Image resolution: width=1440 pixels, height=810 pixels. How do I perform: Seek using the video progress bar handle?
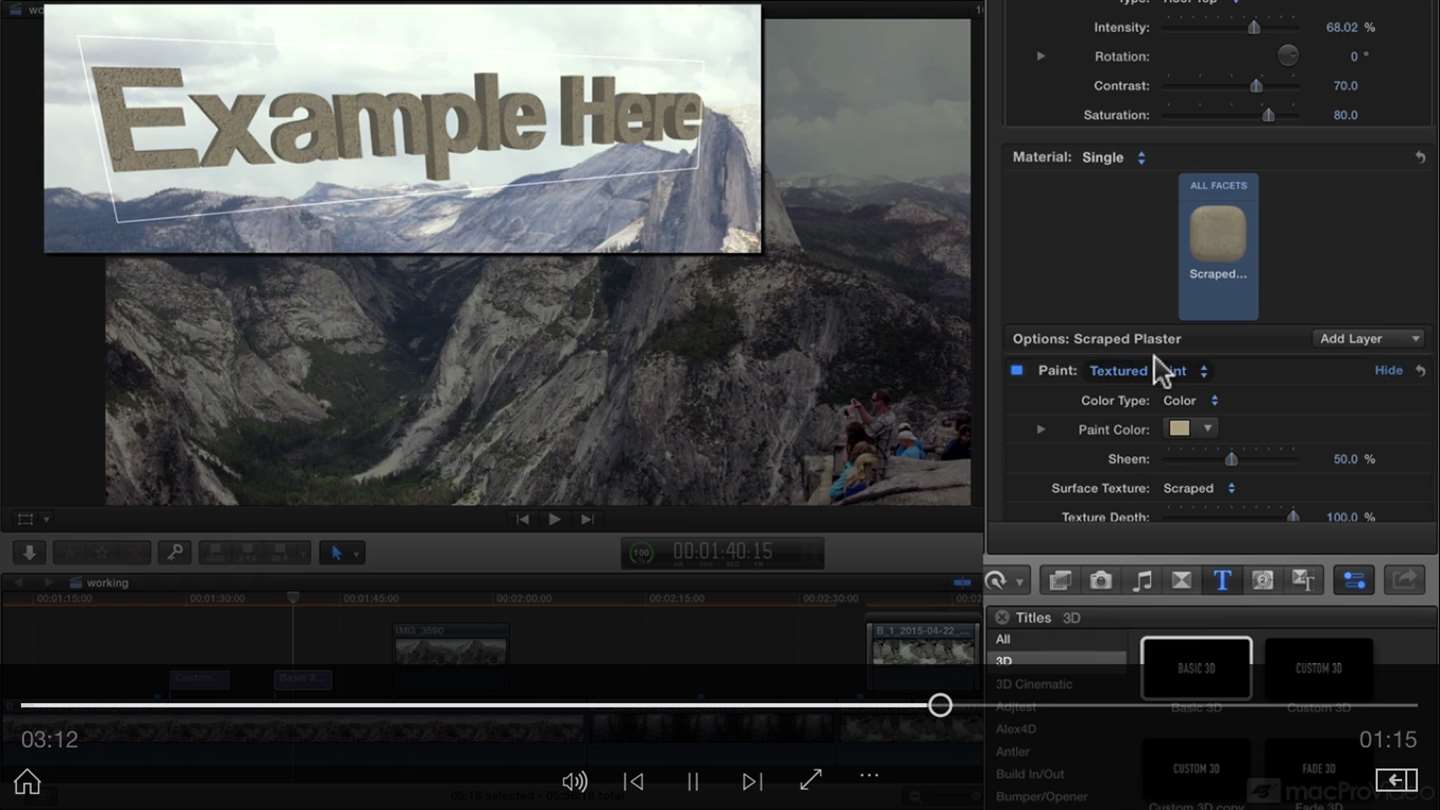tap(940, 705)
